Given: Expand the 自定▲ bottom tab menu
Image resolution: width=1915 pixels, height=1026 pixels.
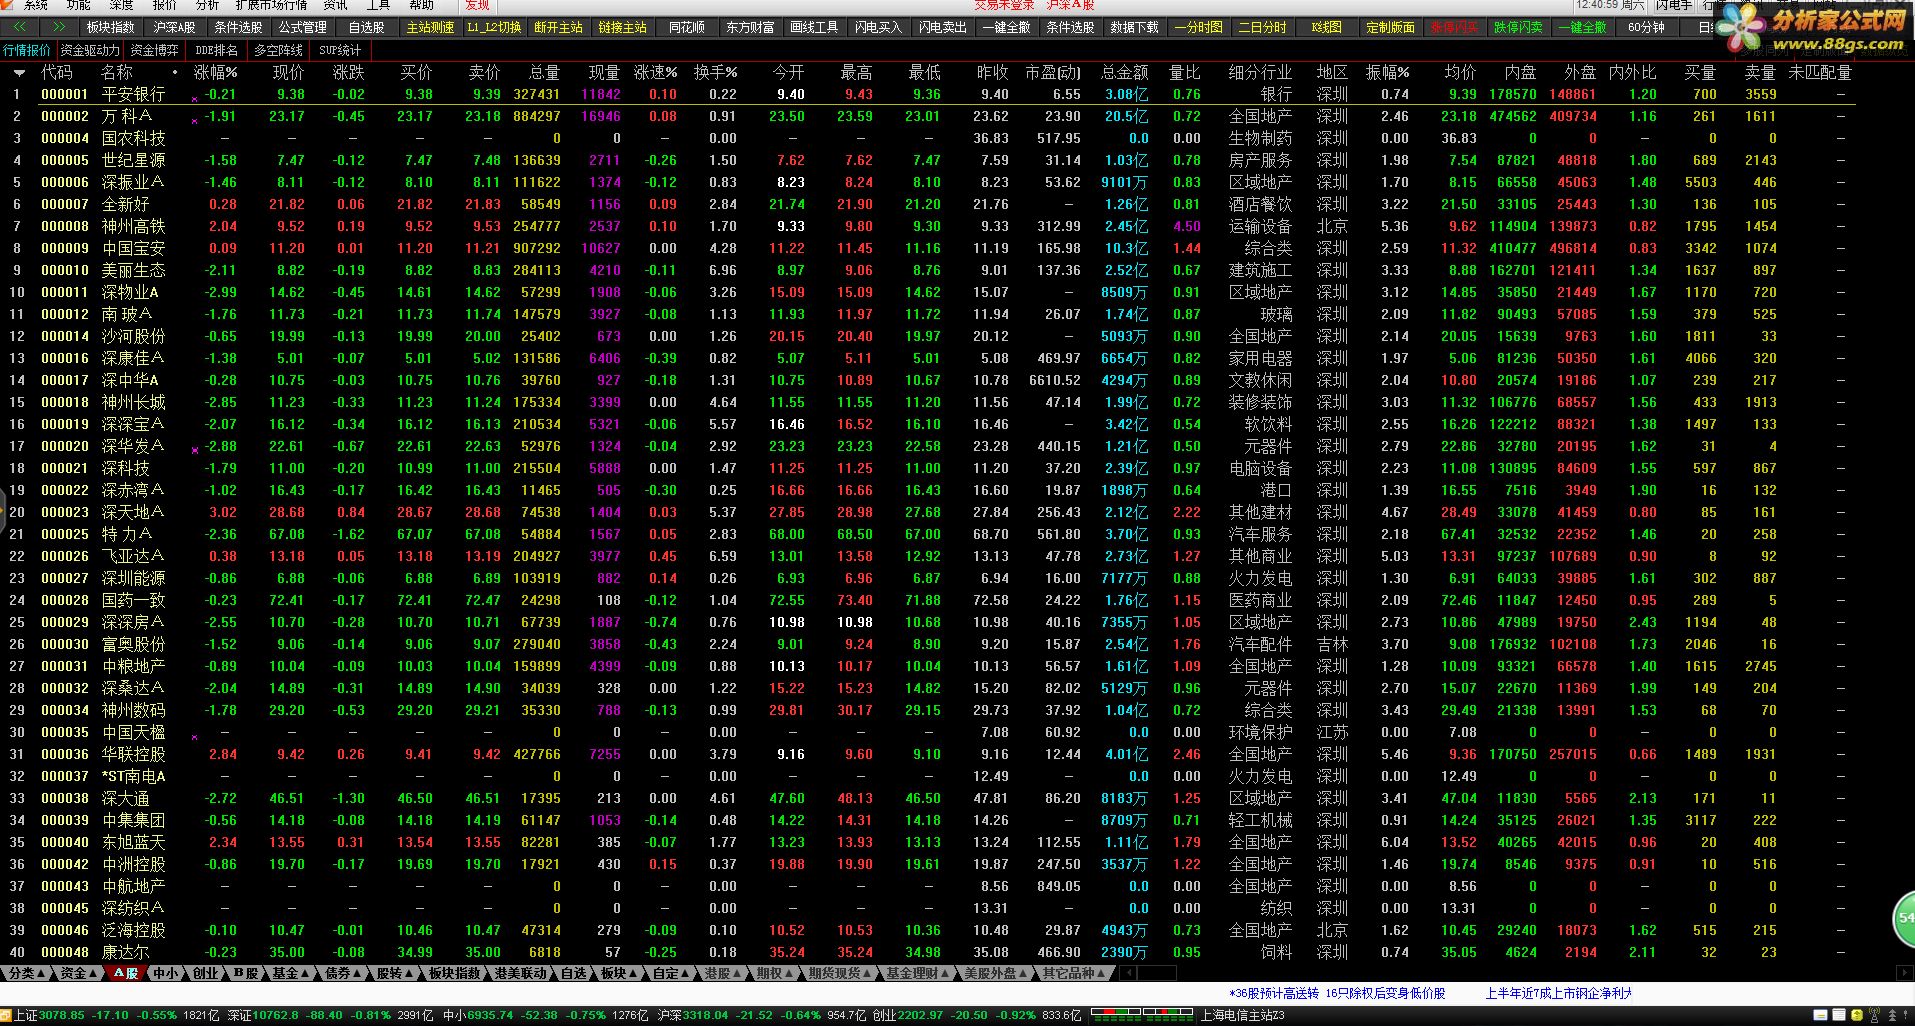Looking at the screenshot, I should tap(670, 973).
